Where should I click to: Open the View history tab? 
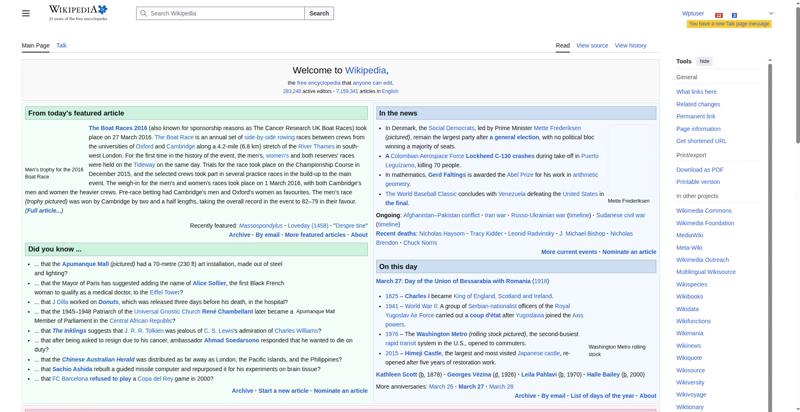pos(630,45)
